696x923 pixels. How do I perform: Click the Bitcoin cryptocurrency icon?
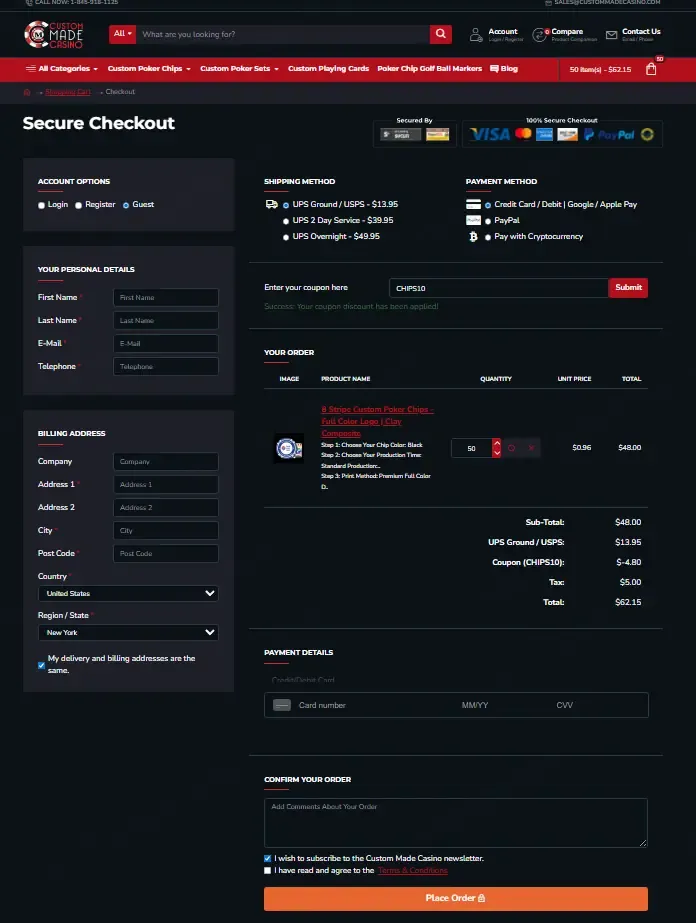[473, 237]
